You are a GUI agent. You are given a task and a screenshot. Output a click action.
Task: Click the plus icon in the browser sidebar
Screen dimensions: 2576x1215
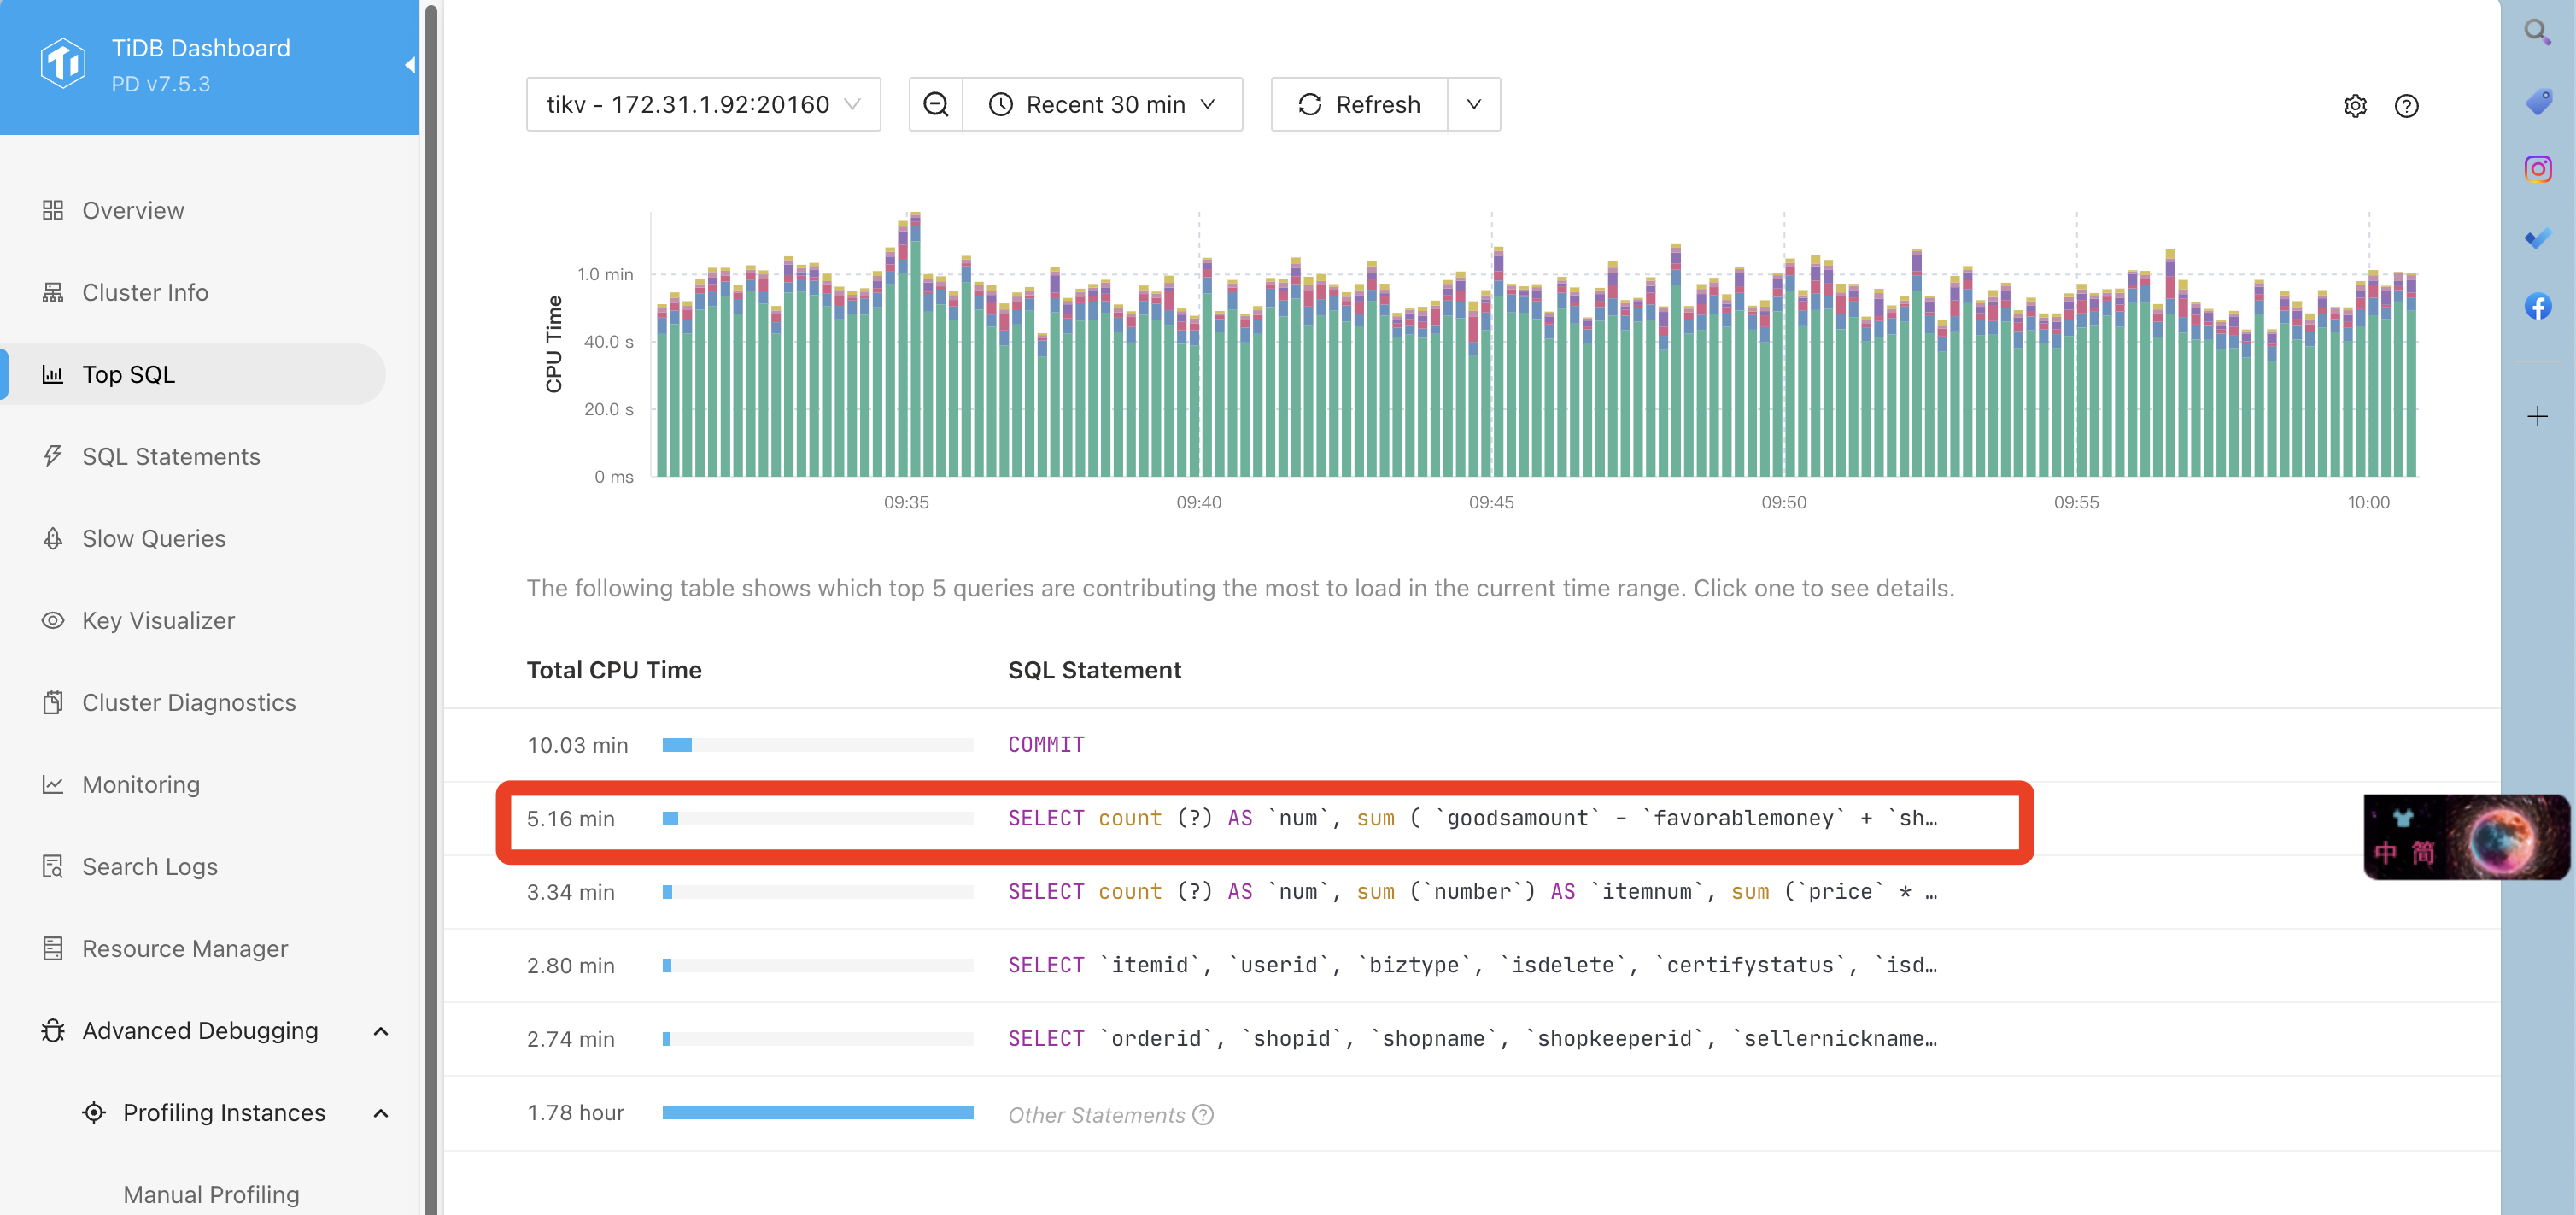pyautogui.click(x=2538, y=417)
